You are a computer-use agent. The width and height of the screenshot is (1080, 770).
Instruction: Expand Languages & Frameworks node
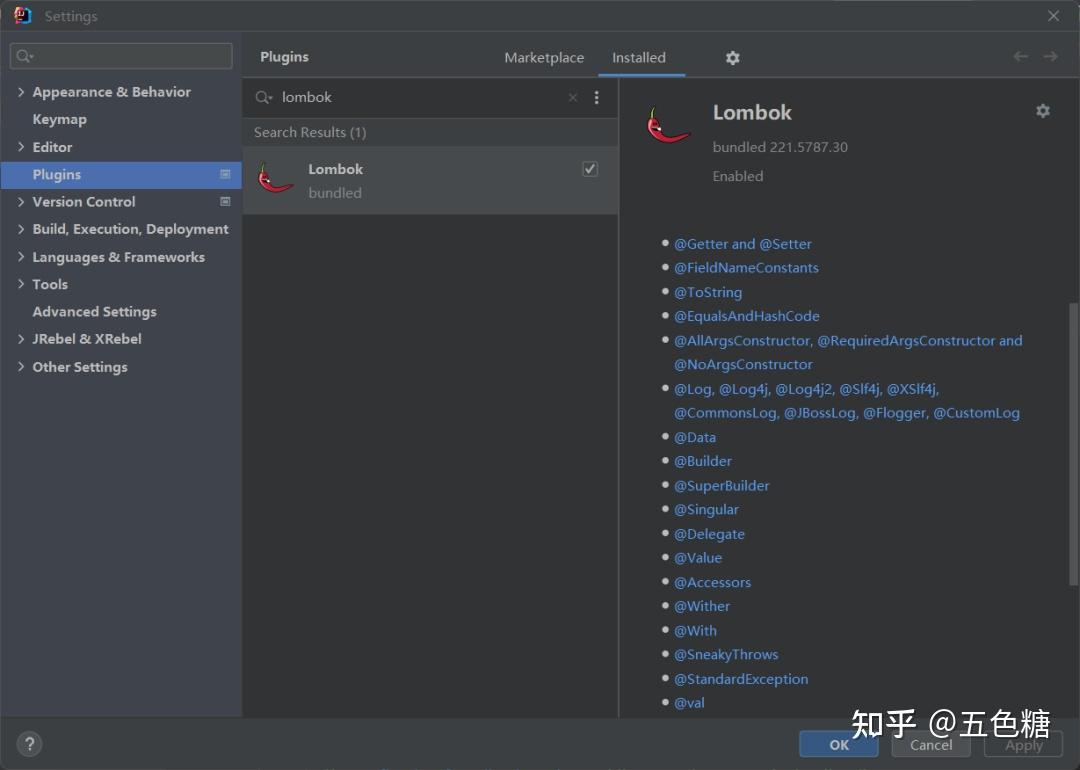coord(21,257)
